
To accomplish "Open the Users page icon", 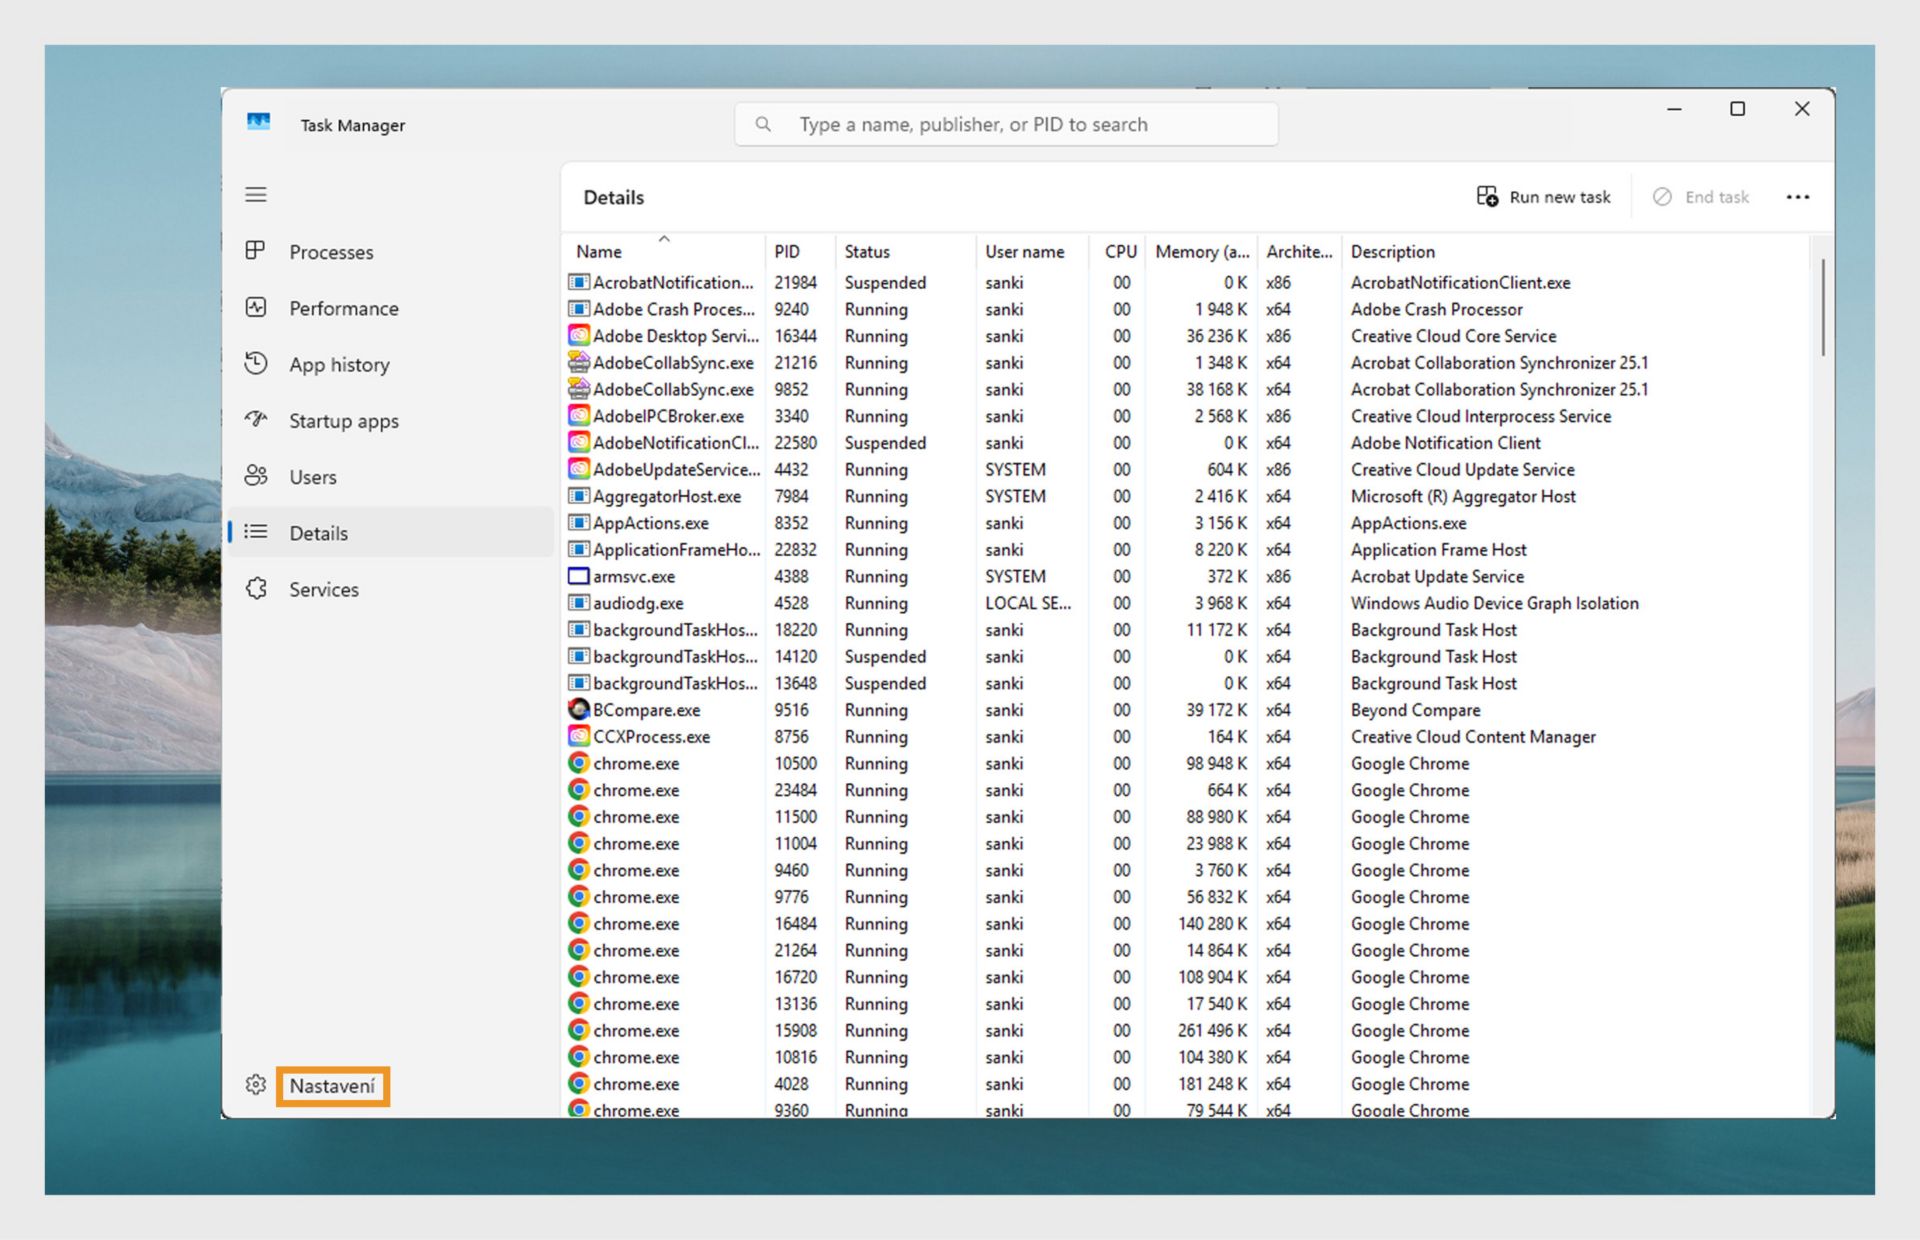I will (x=256, y=476).
